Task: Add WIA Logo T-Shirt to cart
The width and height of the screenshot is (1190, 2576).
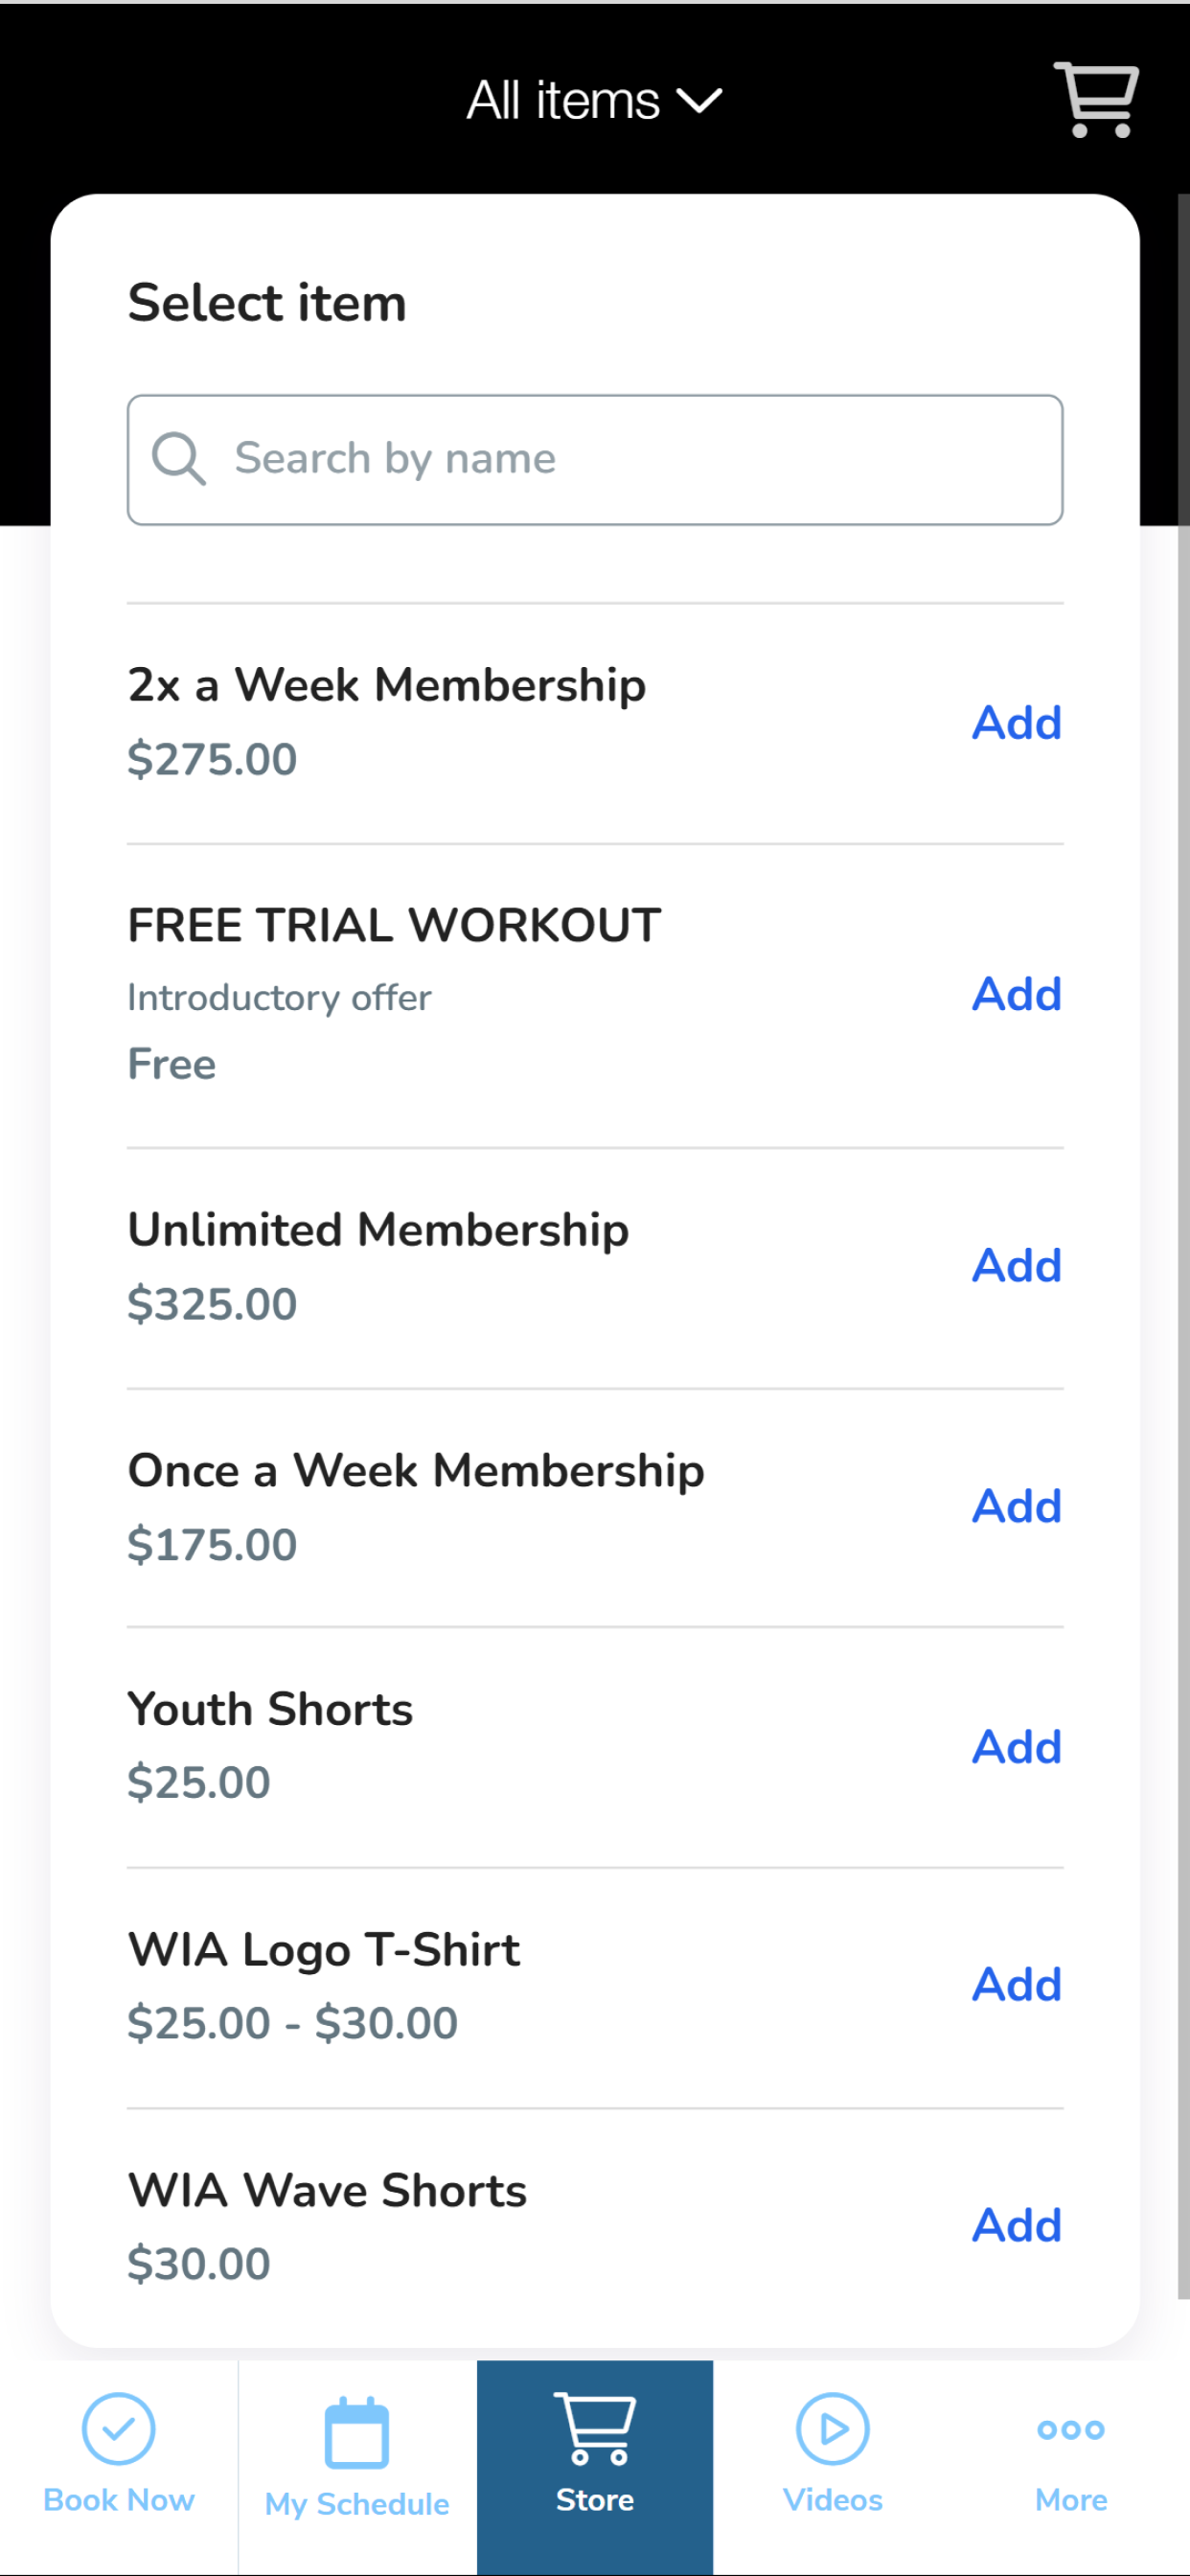Action: click(x=1017, y=1984)
